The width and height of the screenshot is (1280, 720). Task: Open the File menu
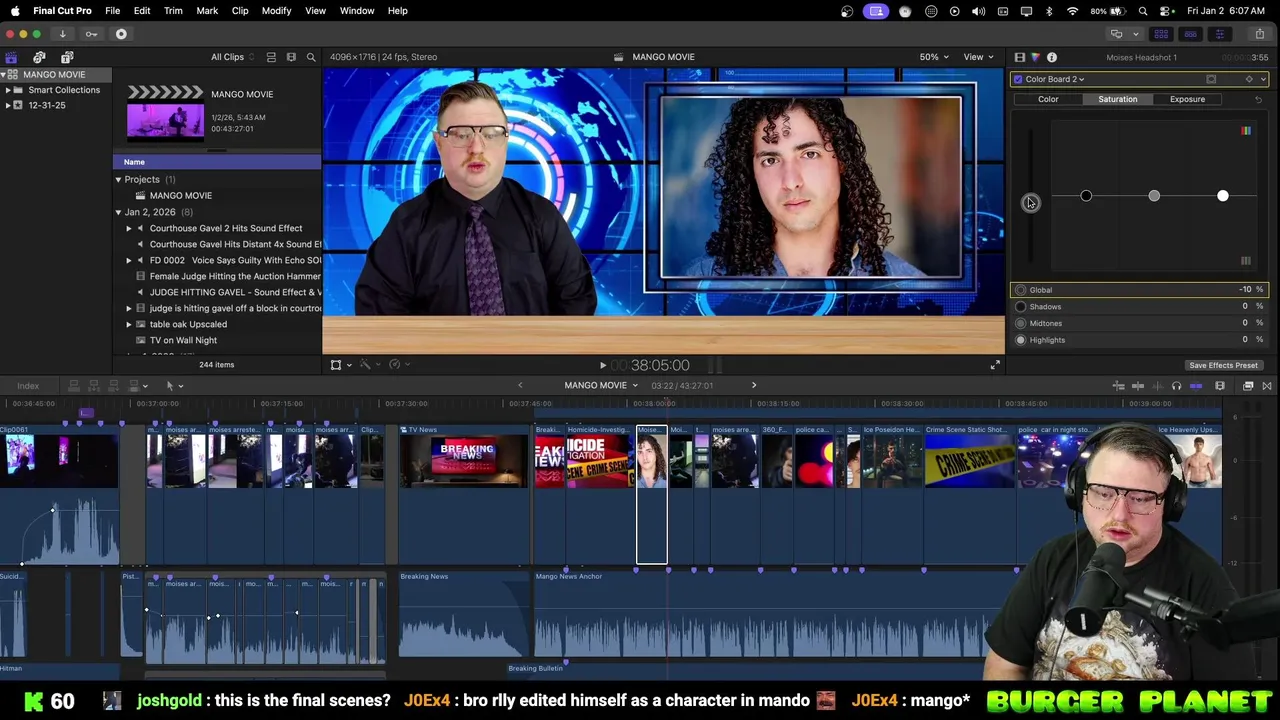click(112, 11)
